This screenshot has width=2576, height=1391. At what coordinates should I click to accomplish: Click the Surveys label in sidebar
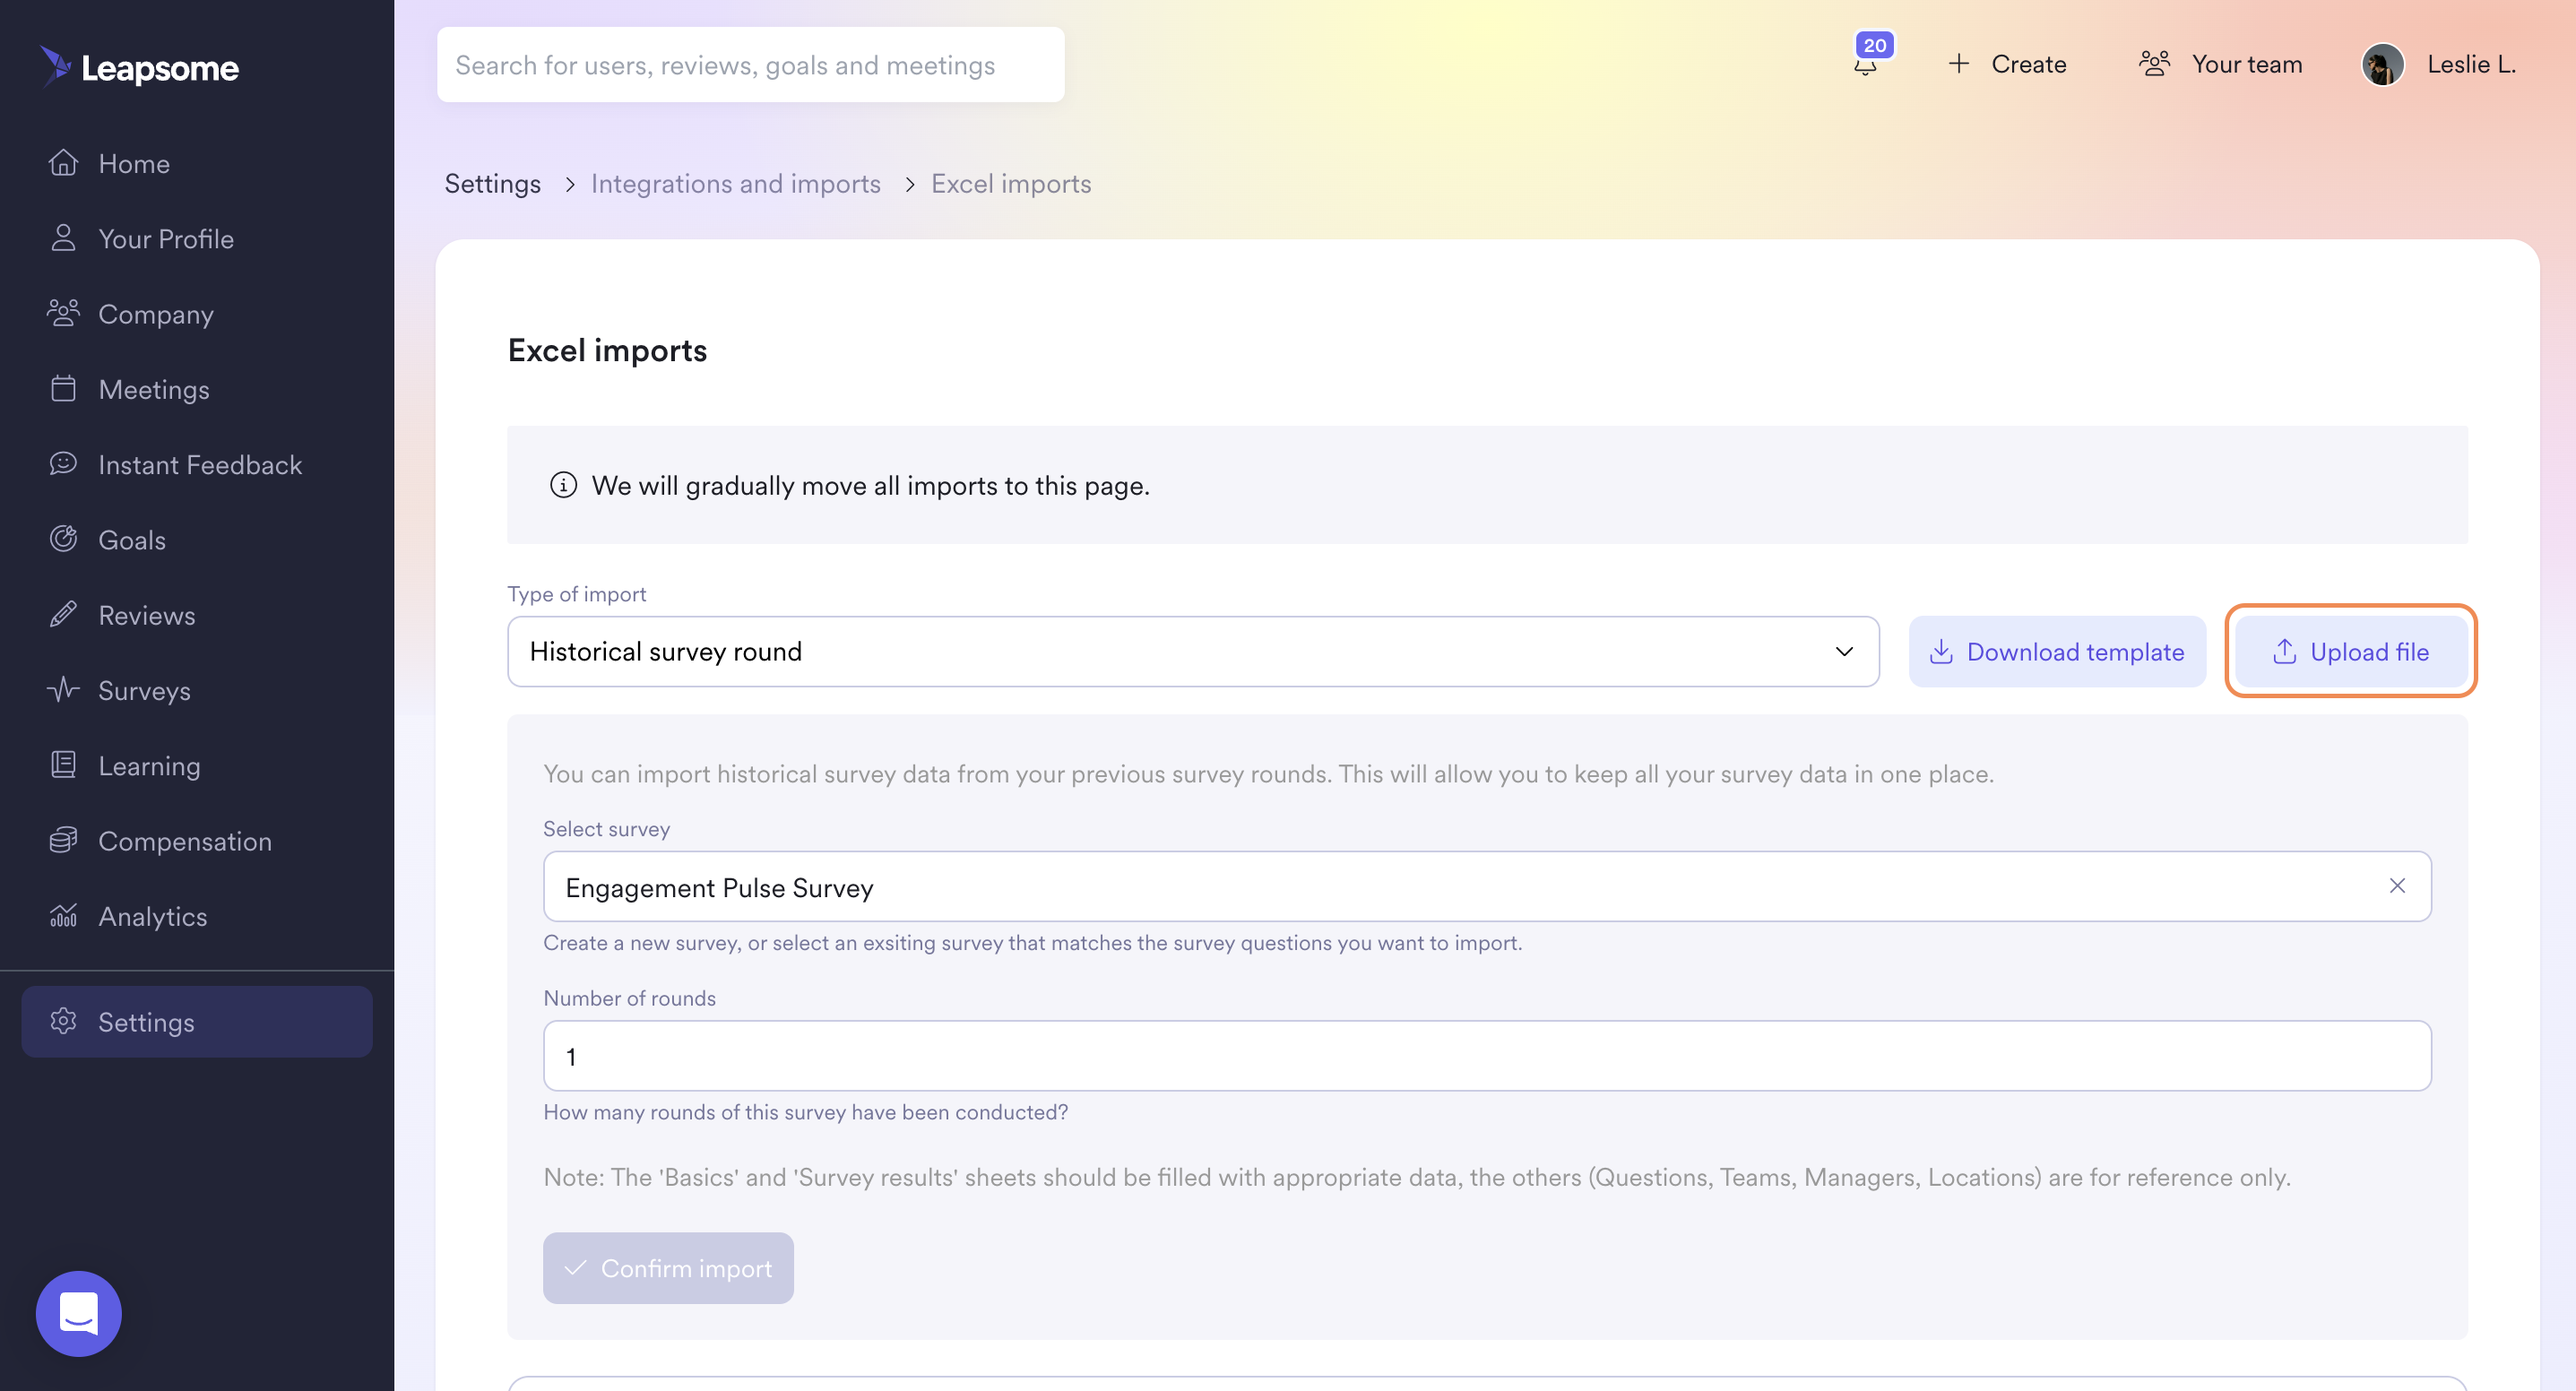click(x=144, y=690)
